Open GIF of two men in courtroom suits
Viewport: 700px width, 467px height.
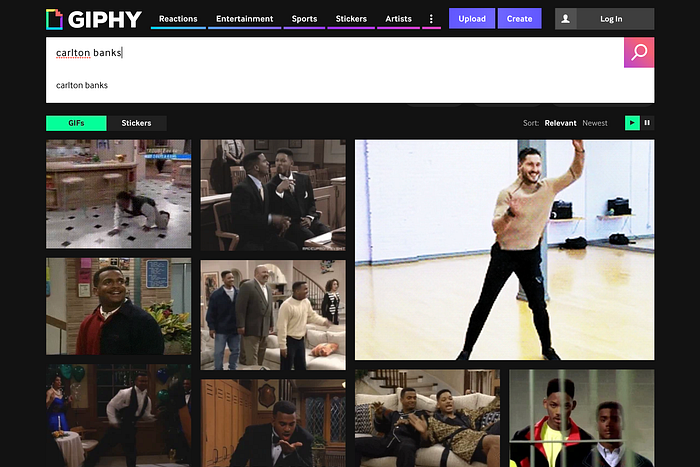pos(273,195)
